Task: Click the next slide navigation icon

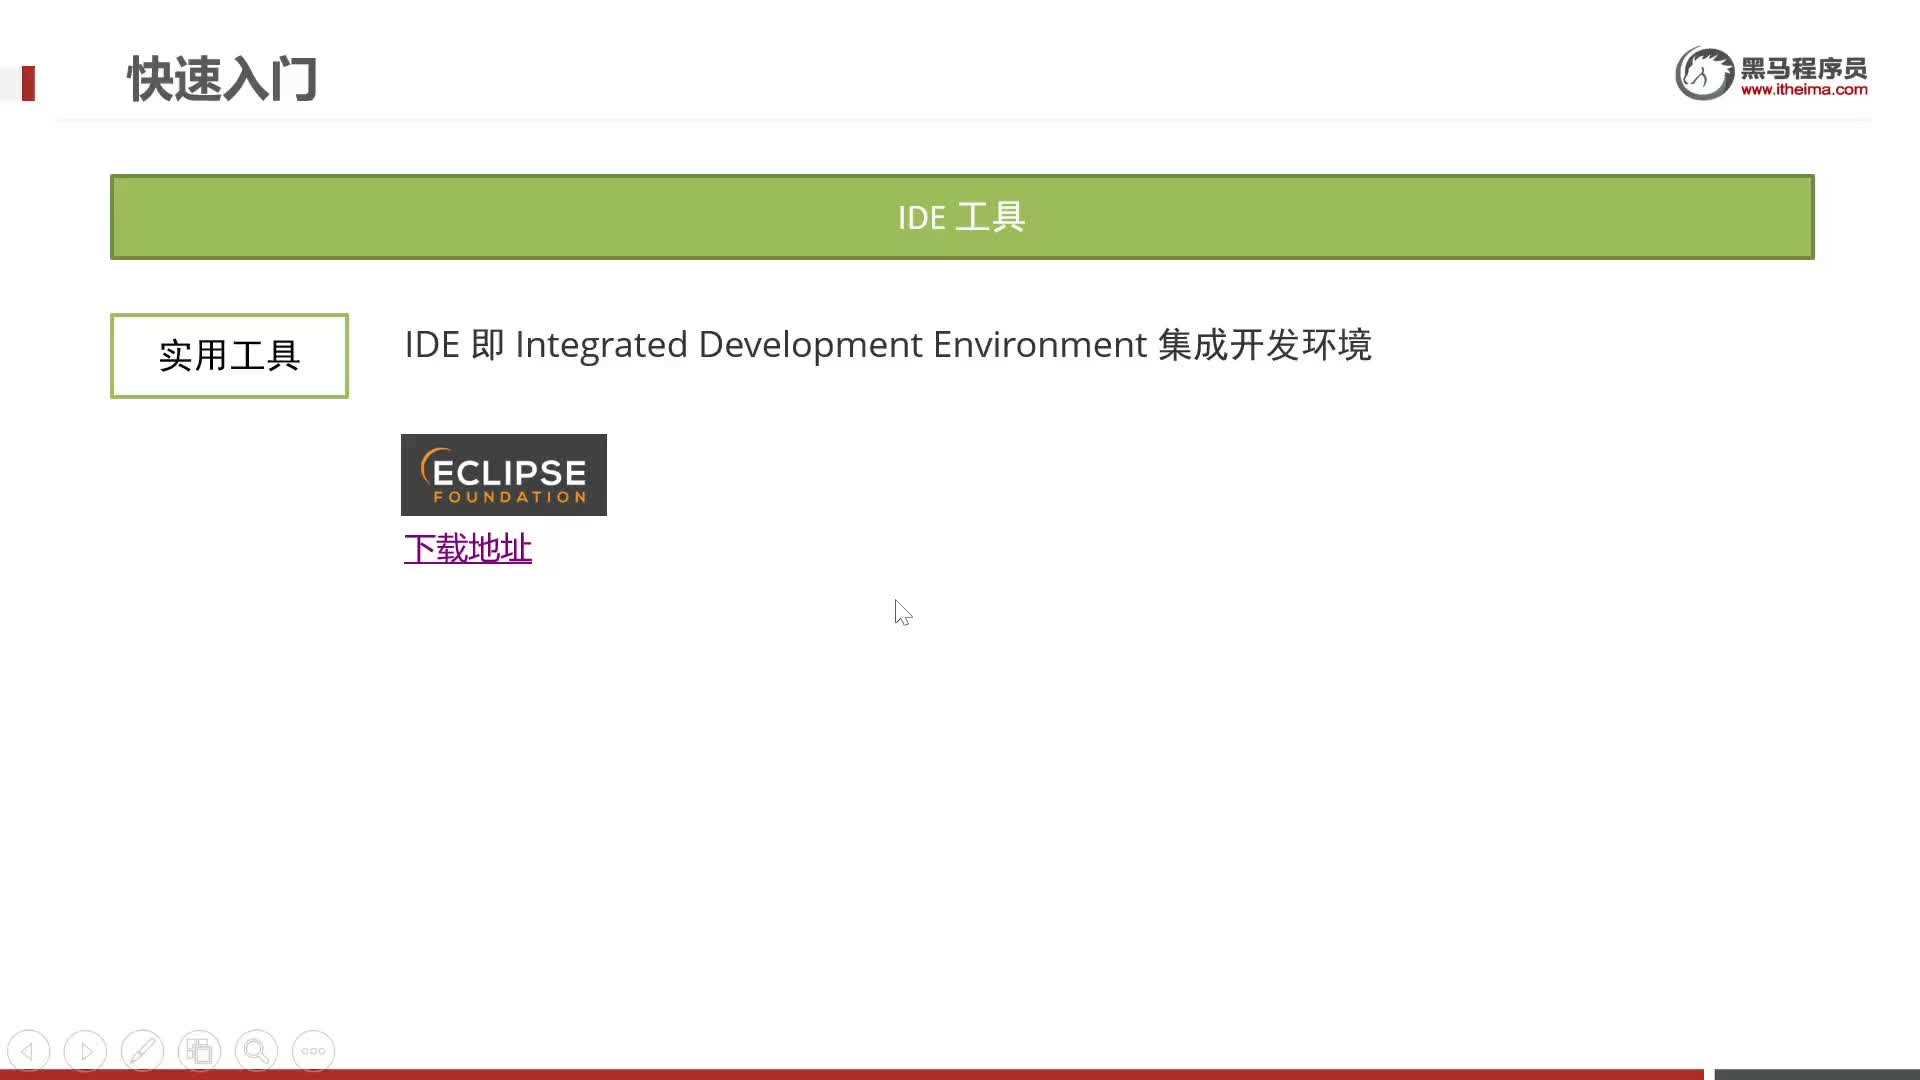Action: coord(84,1050)
